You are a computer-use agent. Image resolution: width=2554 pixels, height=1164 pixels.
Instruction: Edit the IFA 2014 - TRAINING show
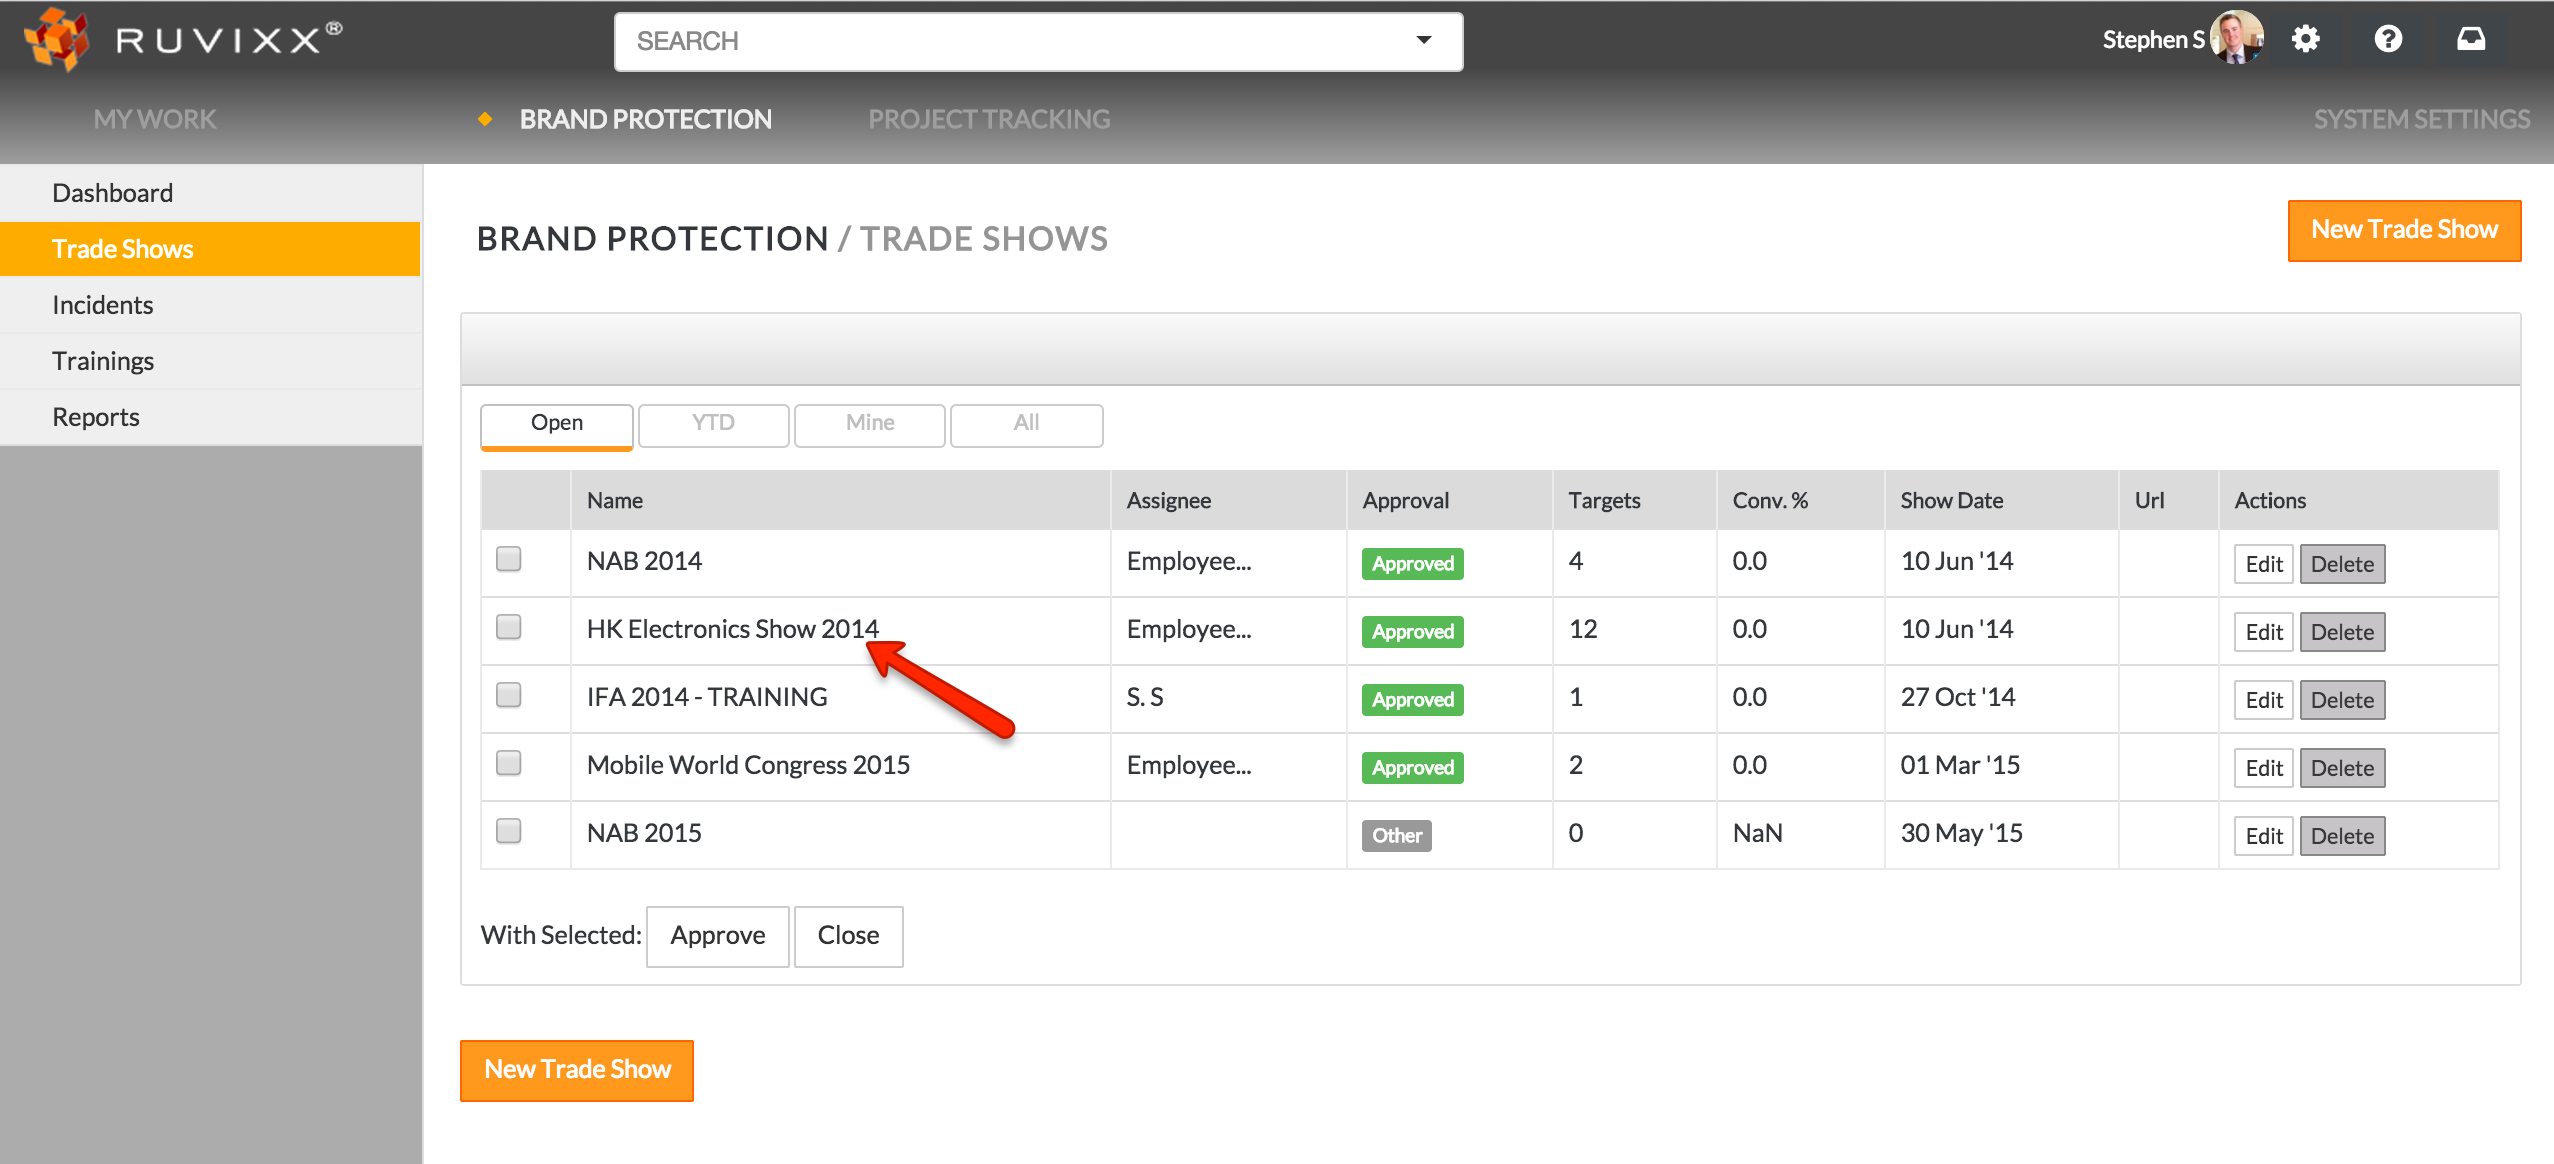tap(2264, 699)
